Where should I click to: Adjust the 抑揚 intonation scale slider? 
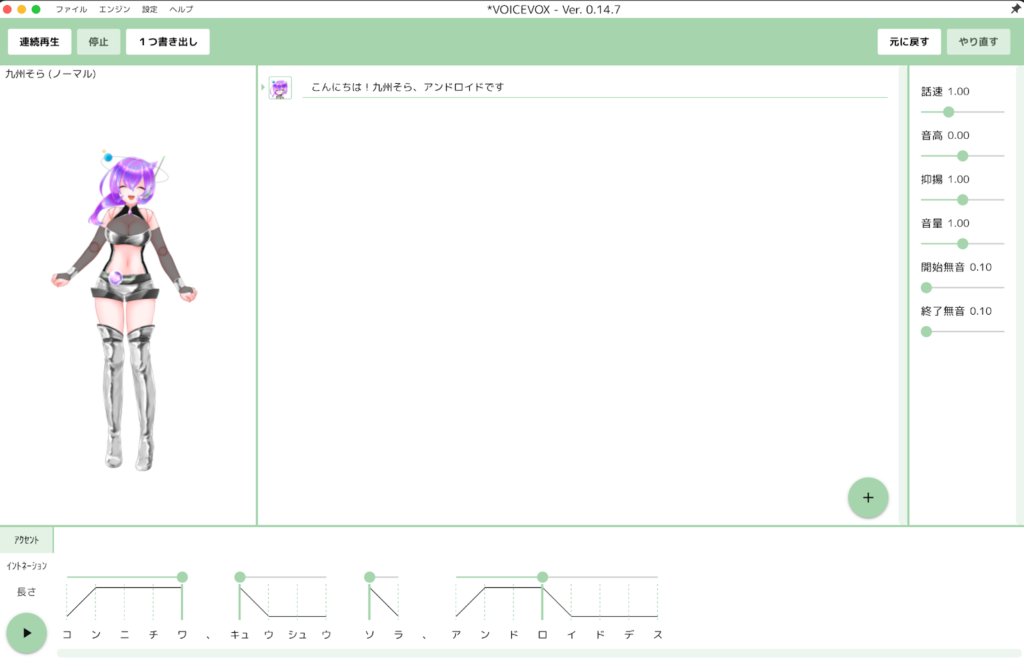click(963, 200)
